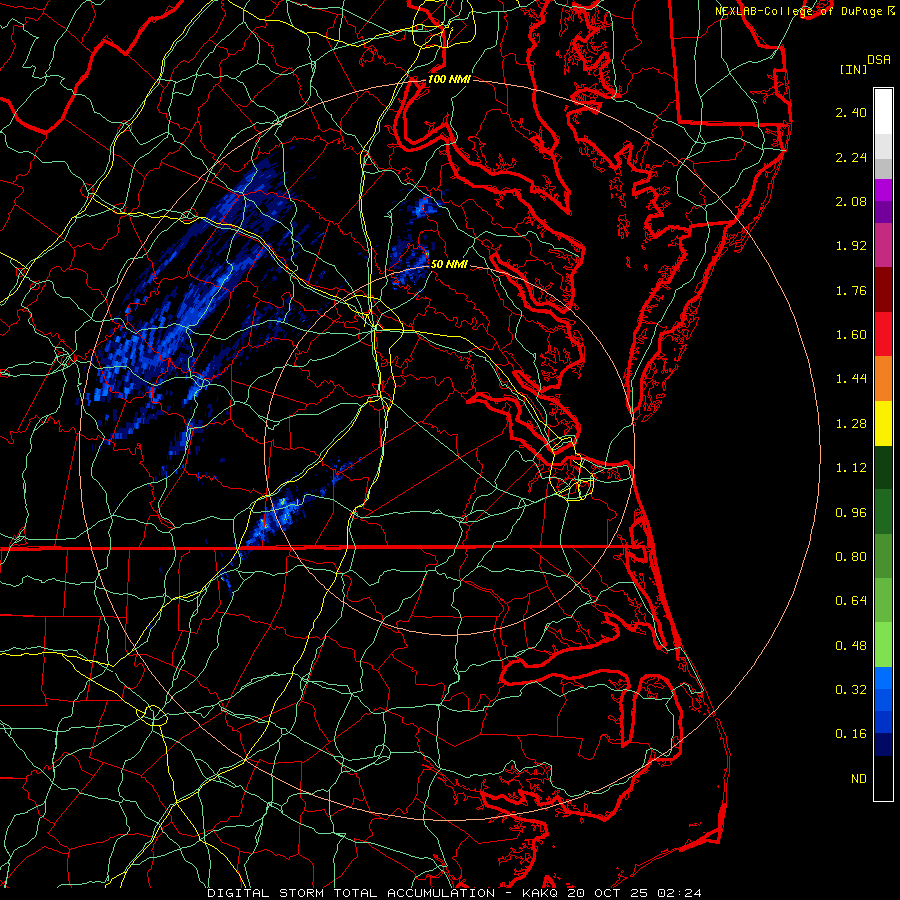Image resolution: width=900 pixels, height=900 pixels.
Task: Pick the black ND band in legend
Action: tap(883, 778)
